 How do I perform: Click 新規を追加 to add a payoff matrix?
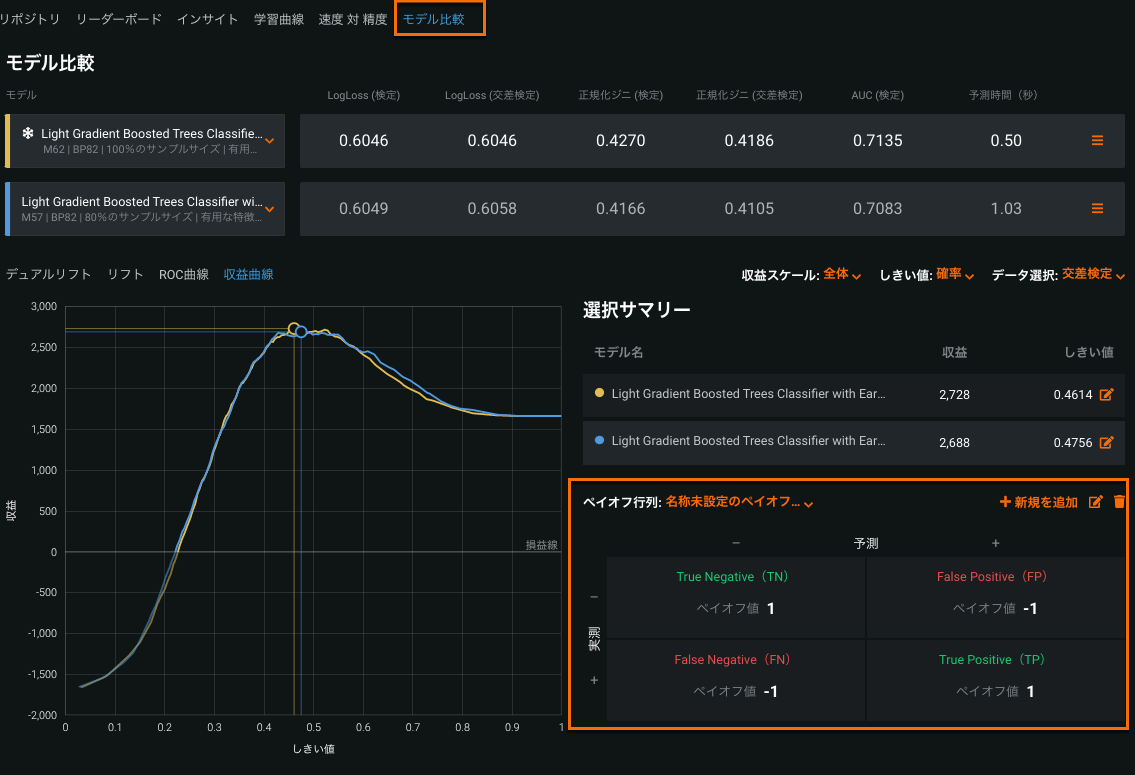pyautogui.click(x=1039, y=502)
